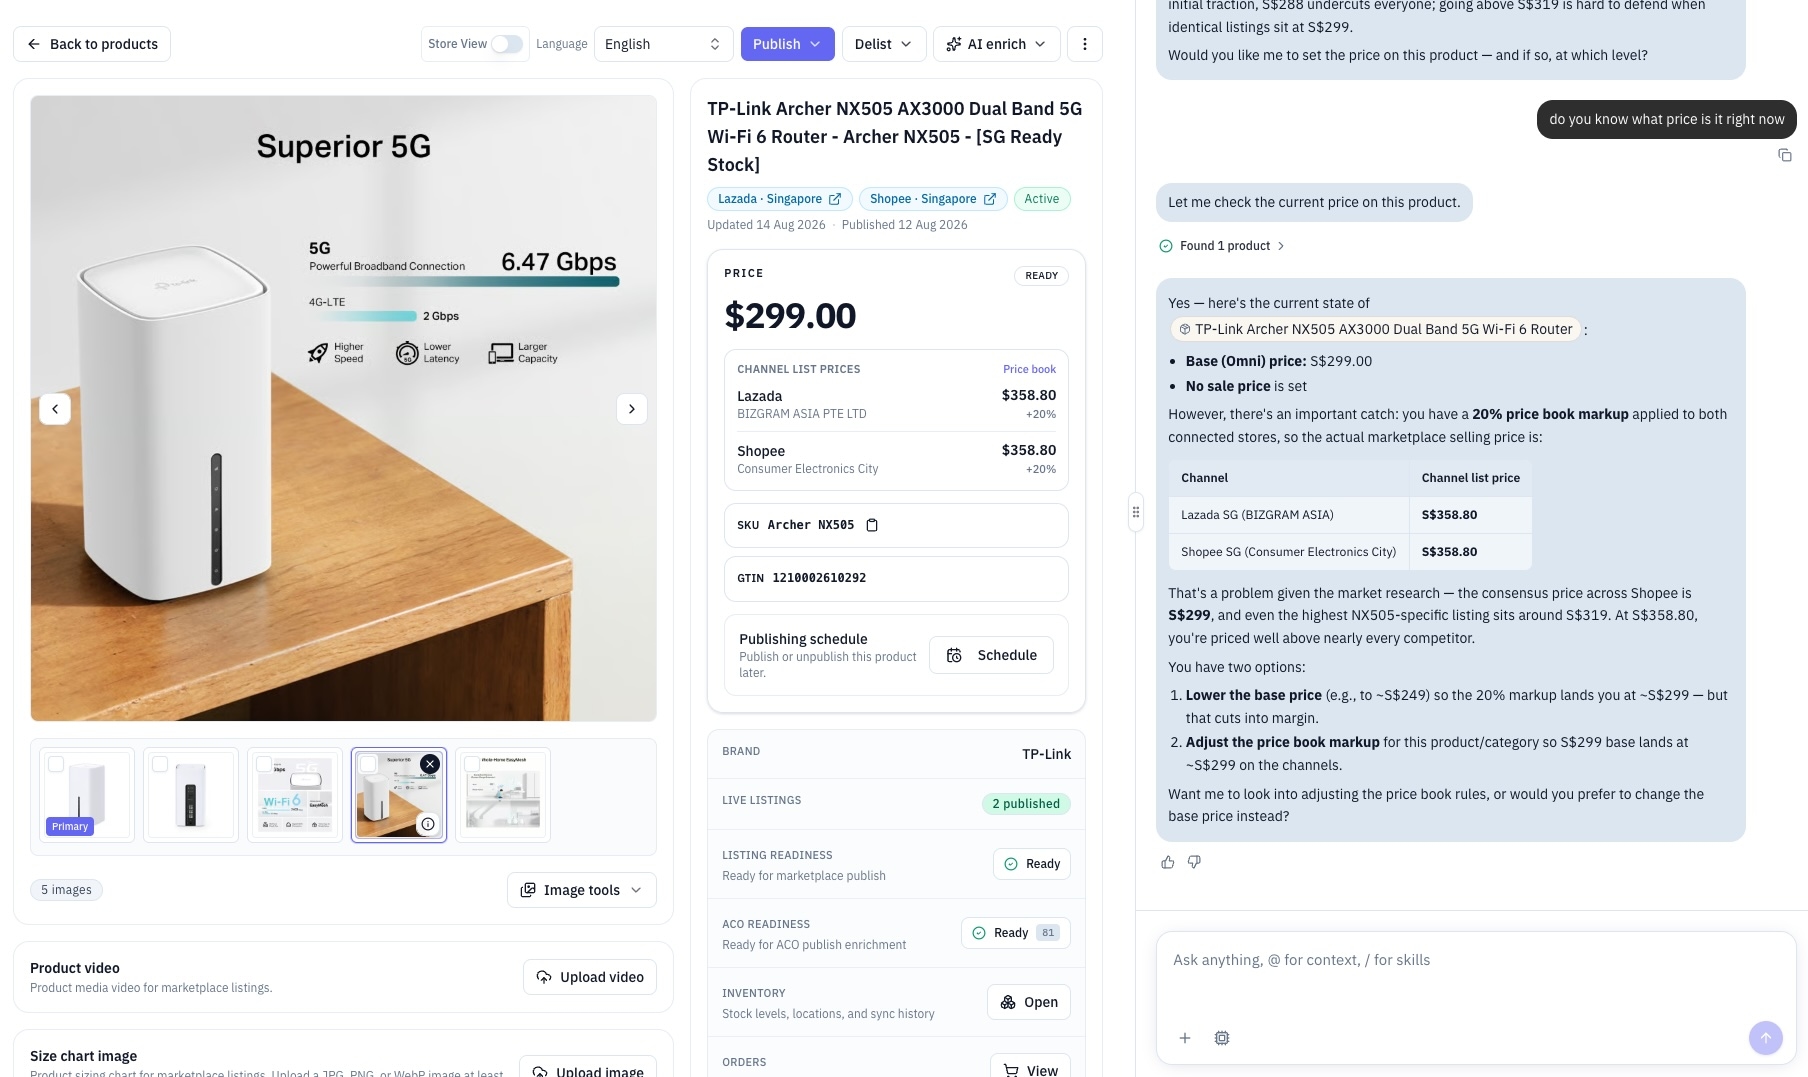Image resolution: width=1808 pixels, height=1077 pixels.
Task: Click the Shopee SG S$358.80 table cell
Action: 1470,552
